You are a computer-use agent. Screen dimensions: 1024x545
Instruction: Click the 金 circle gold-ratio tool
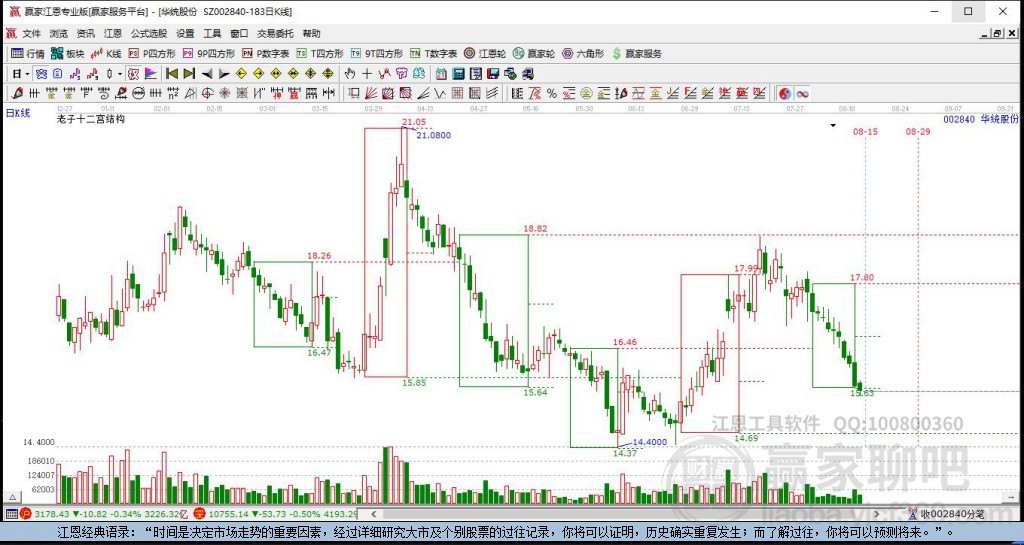point(586,93)
